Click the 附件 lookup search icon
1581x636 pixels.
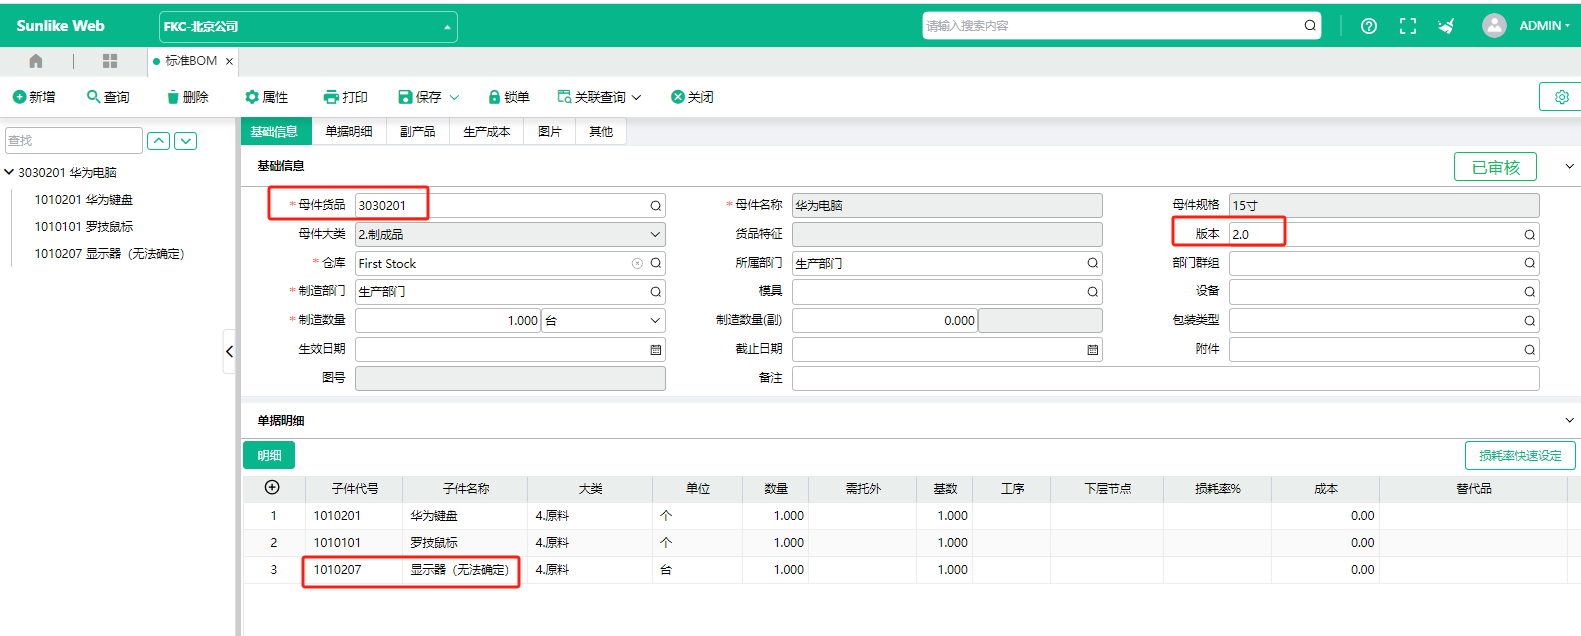[x=1530, y=350]
